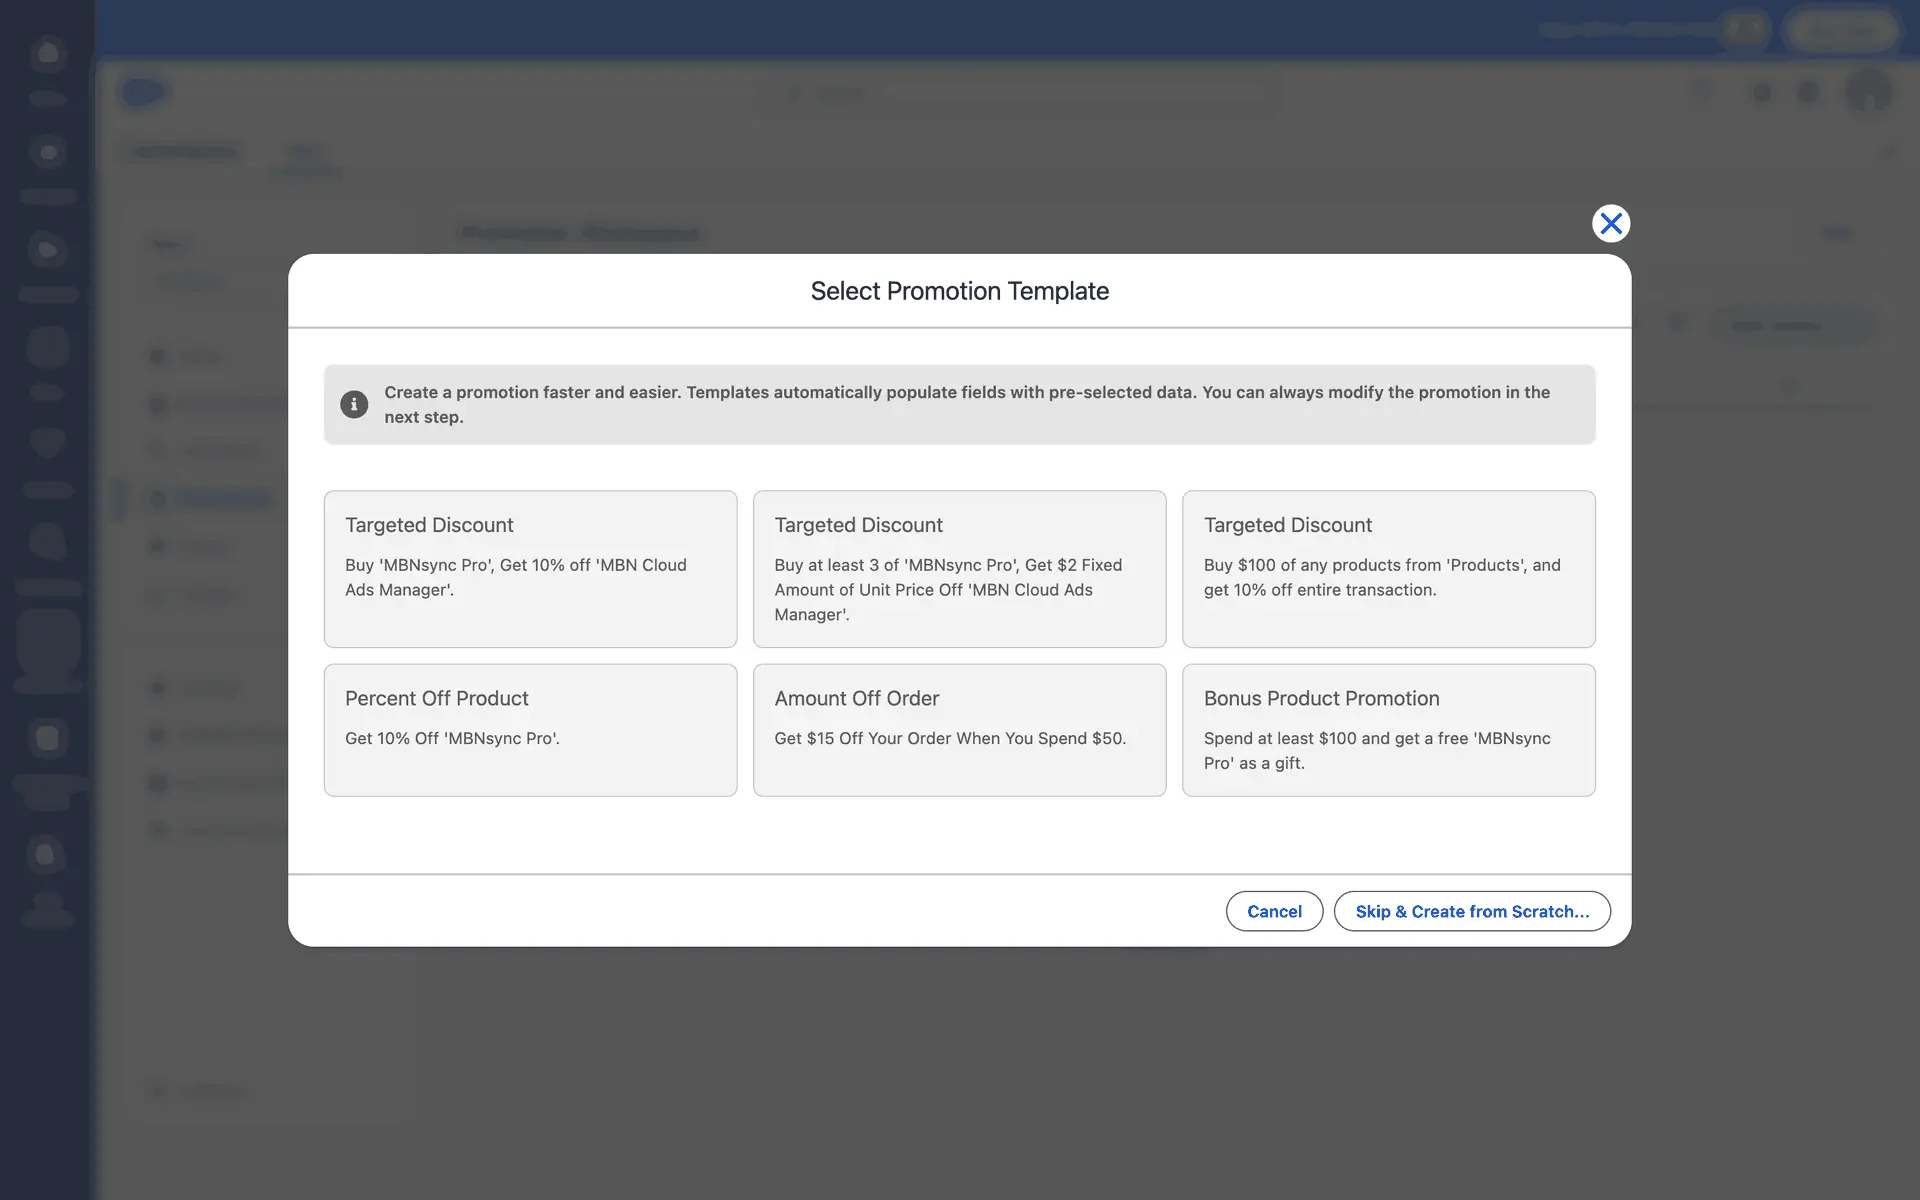Click third icon in dark left sidebar
The height and width of the screenshot is (1200, 1920).
click(47, 249)
